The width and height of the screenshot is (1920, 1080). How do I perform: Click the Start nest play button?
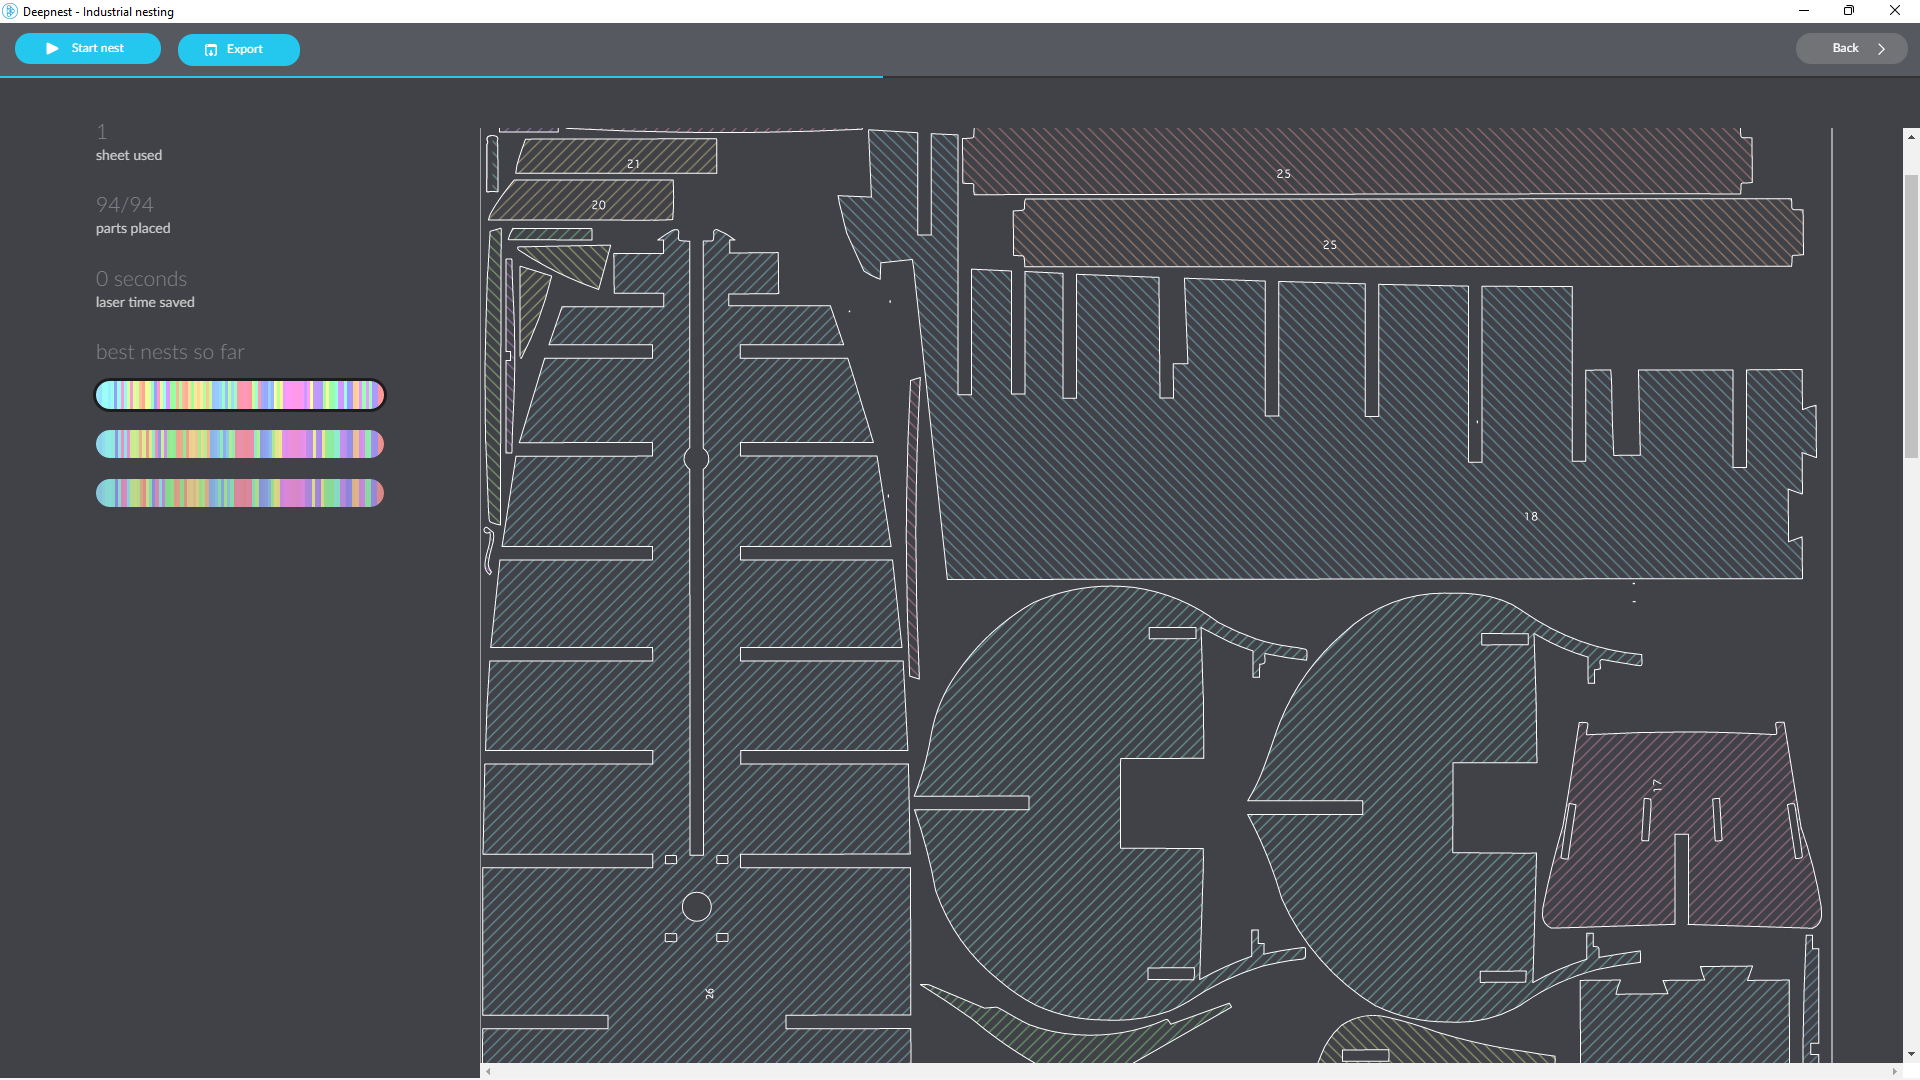[x=87, y=48]
